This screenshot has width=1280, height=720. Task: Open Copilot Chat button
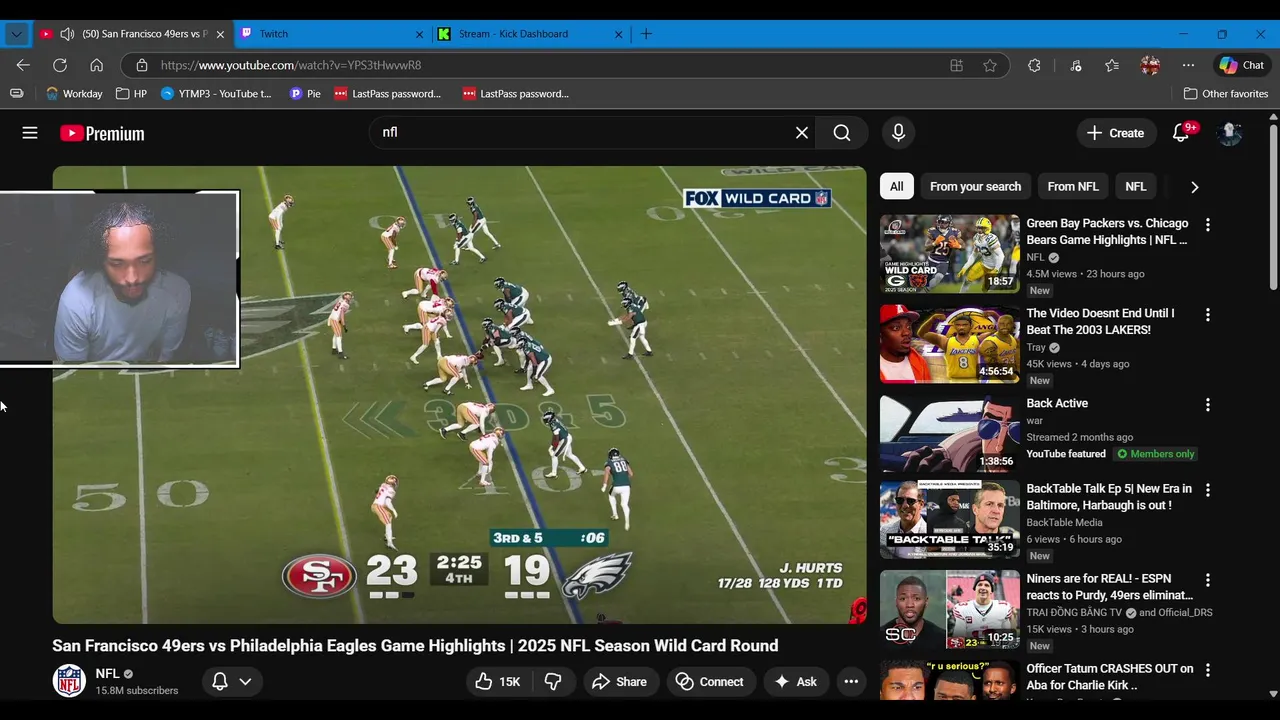[1241, 65]
